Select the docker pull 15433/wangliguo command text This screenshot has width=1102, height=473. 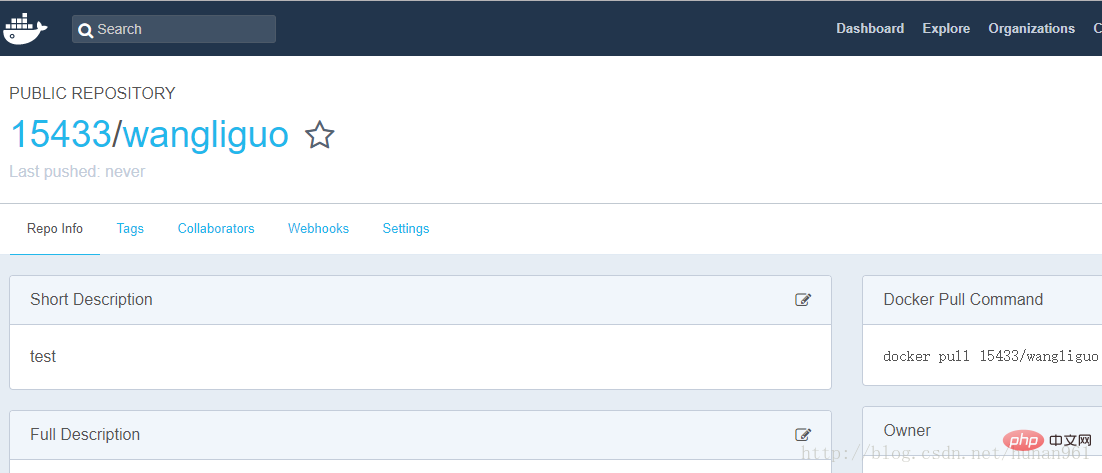990,356
